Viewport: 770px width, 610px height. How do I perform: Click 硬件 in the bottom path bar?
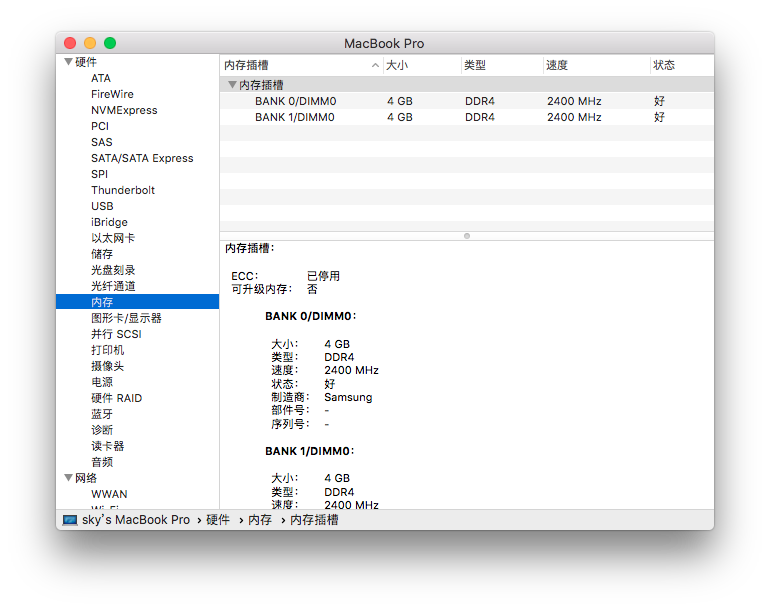click(218, 520)
